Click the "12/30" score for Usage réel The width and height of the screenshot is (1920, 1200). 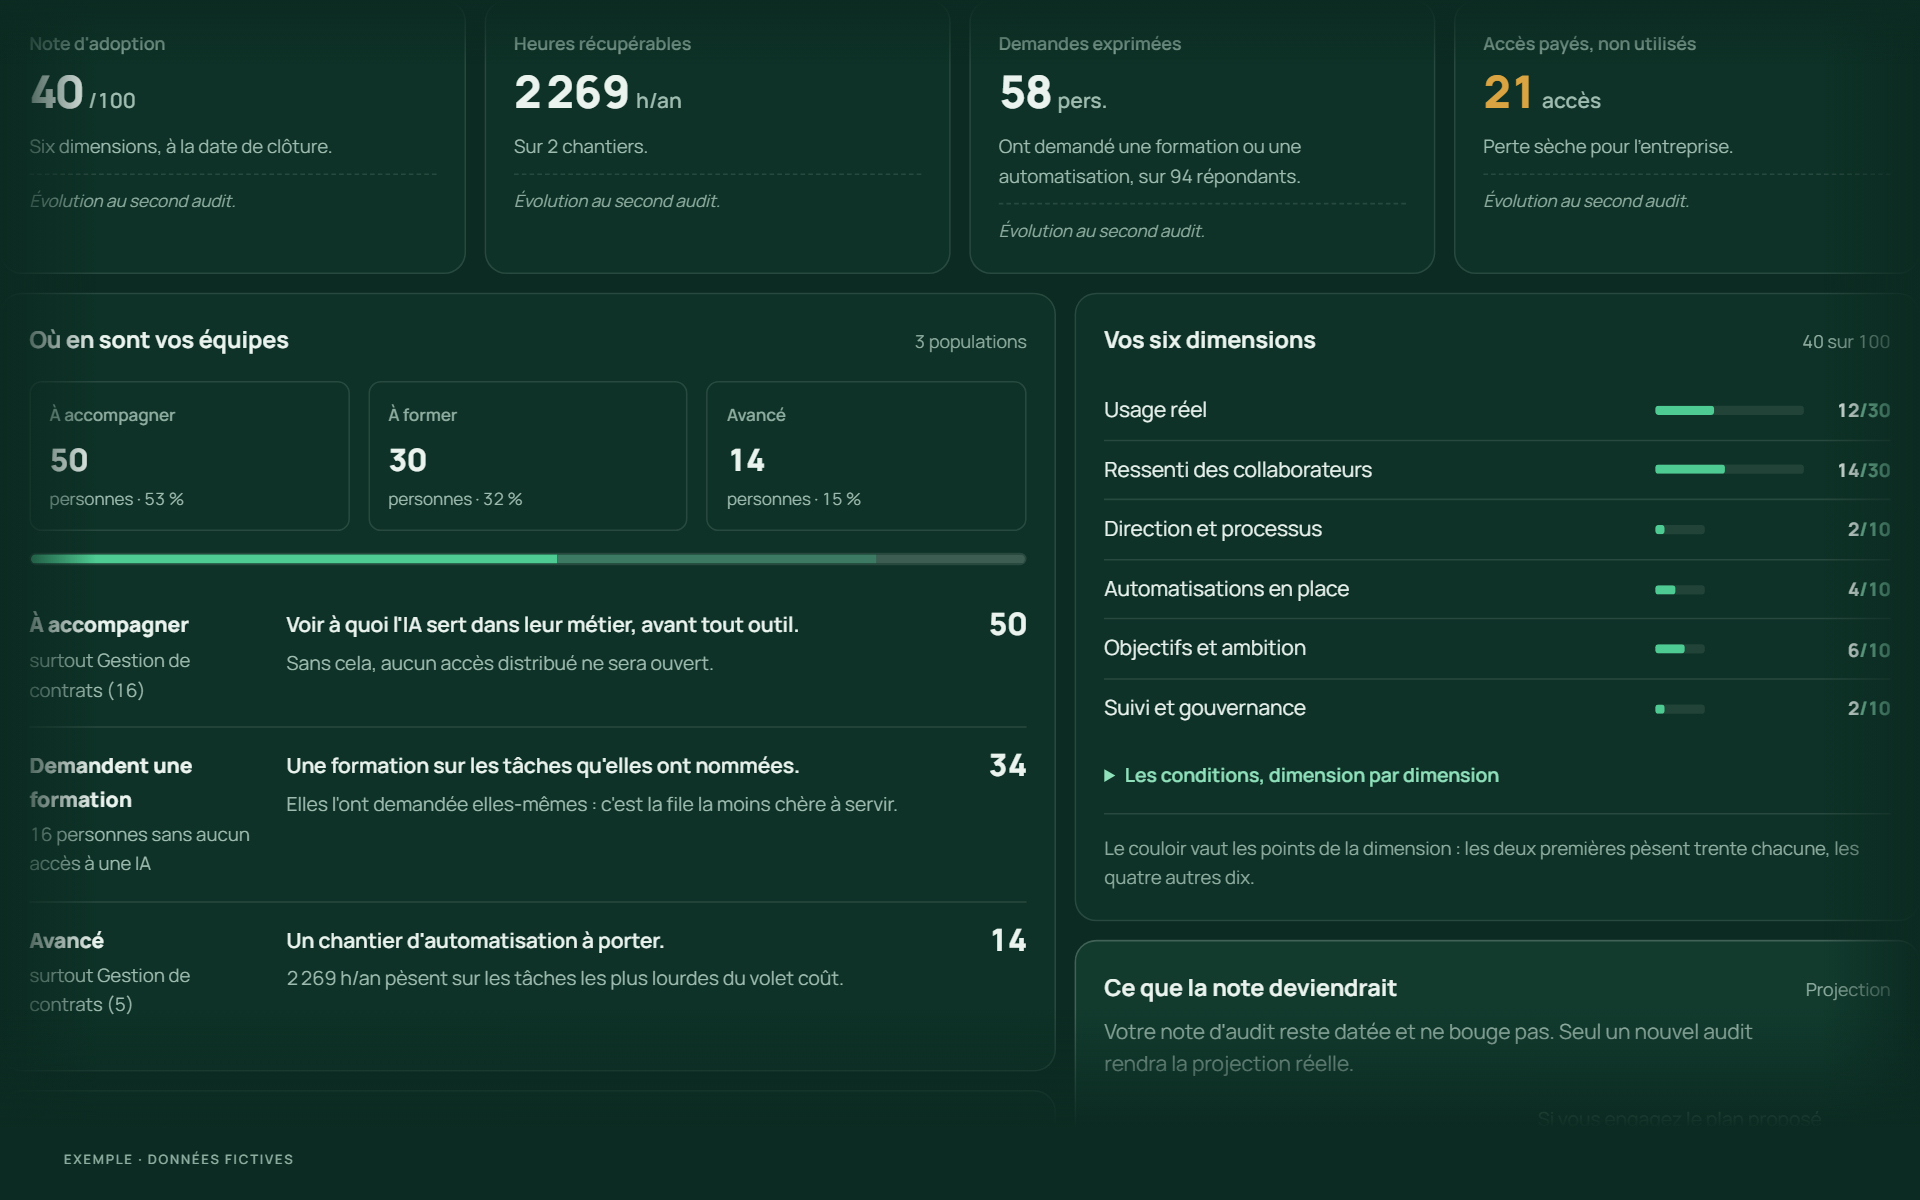click(1864, 410)
